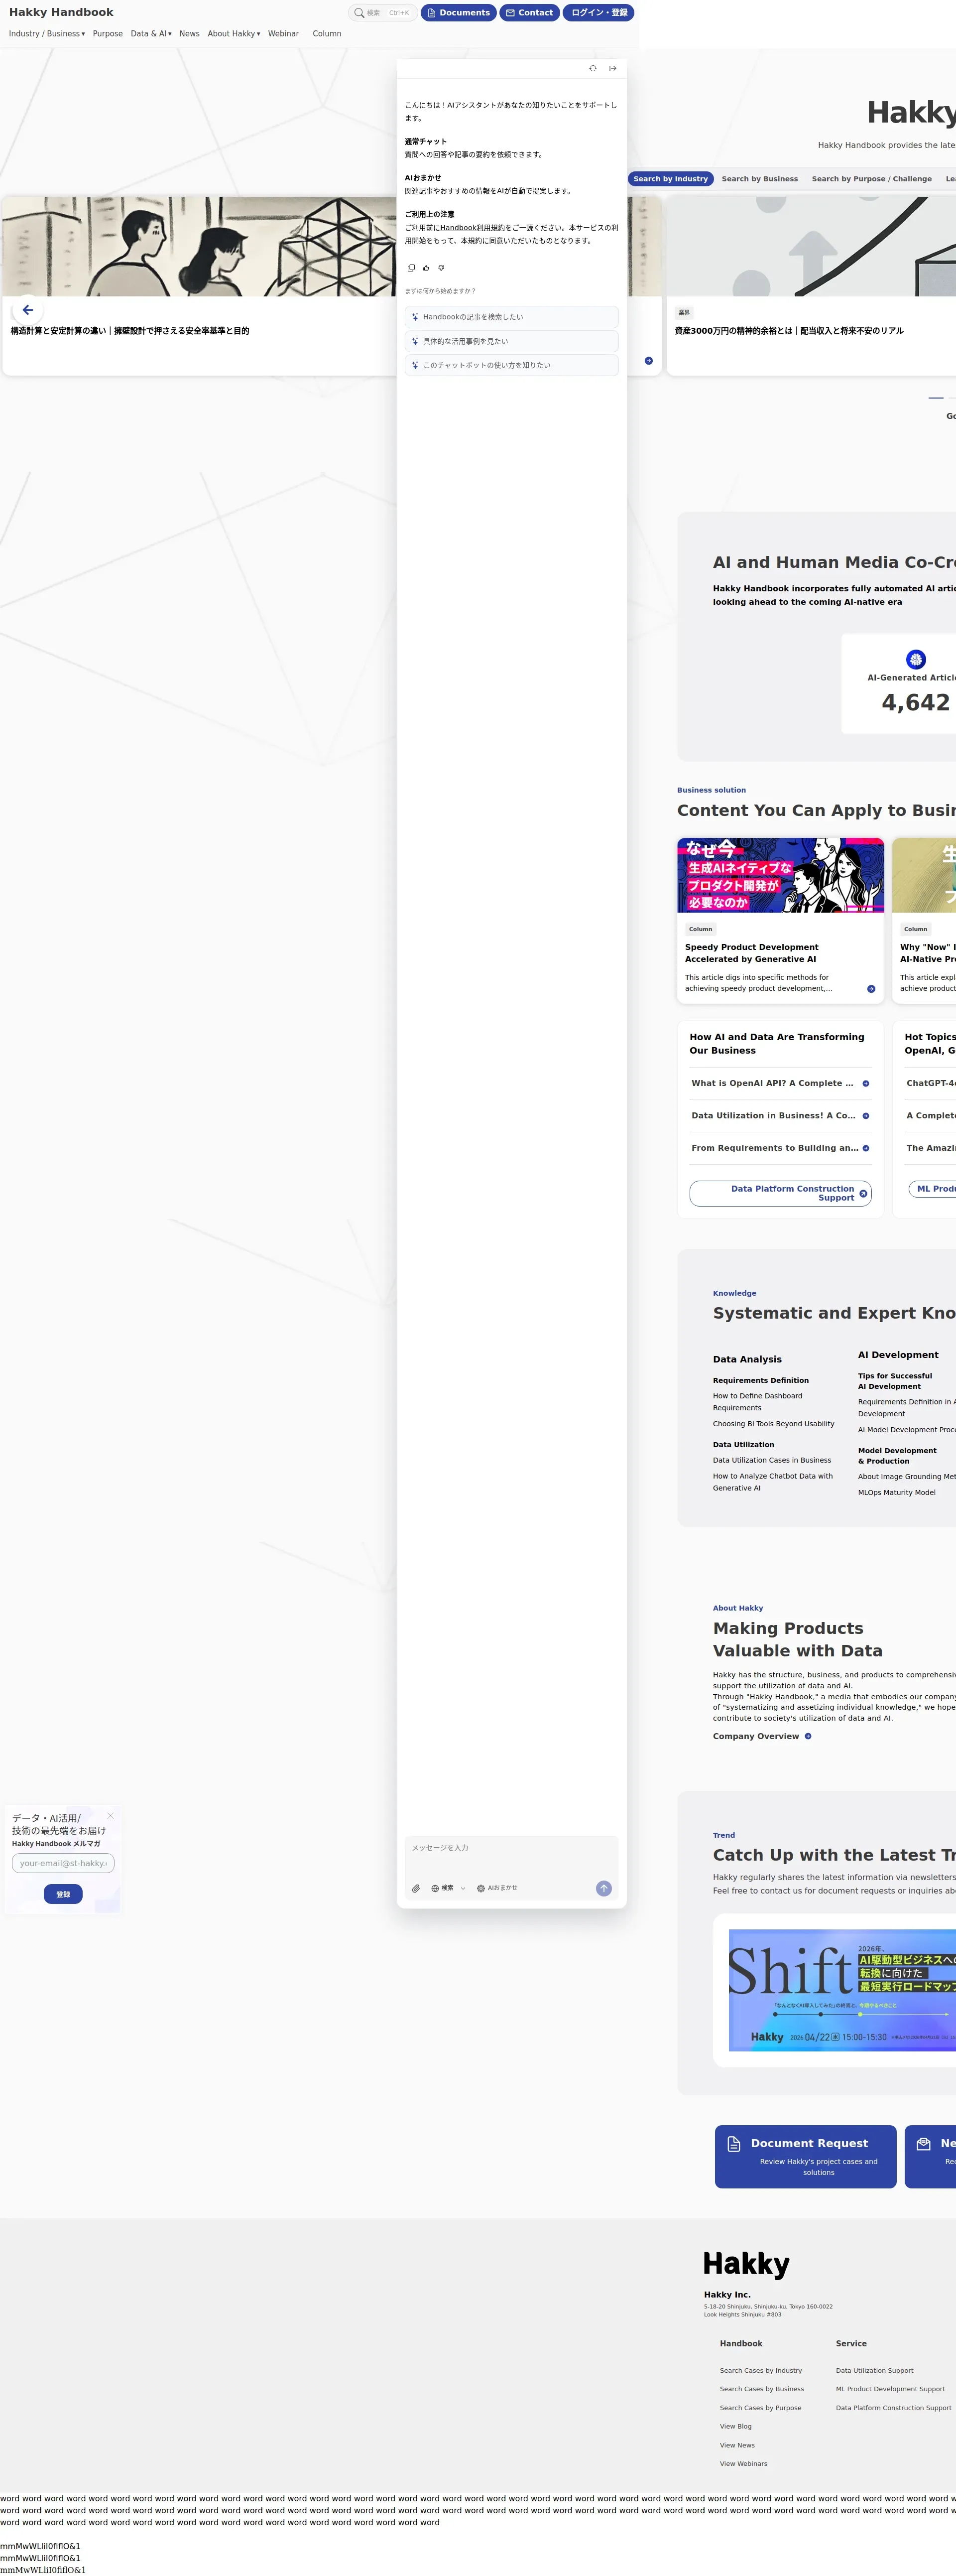Select the Search by Industry tab

pyautogui.click(x=670, y=179)
